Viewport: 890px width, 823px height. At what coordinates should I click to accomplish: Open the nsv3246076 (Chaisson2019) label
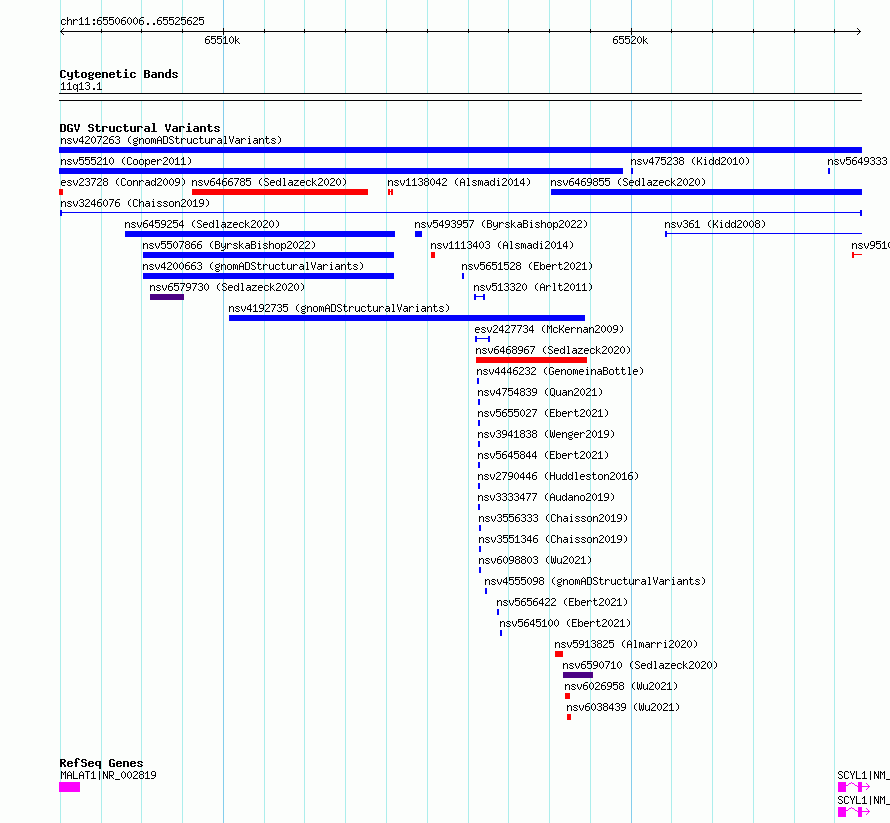[x=135, y=203]
